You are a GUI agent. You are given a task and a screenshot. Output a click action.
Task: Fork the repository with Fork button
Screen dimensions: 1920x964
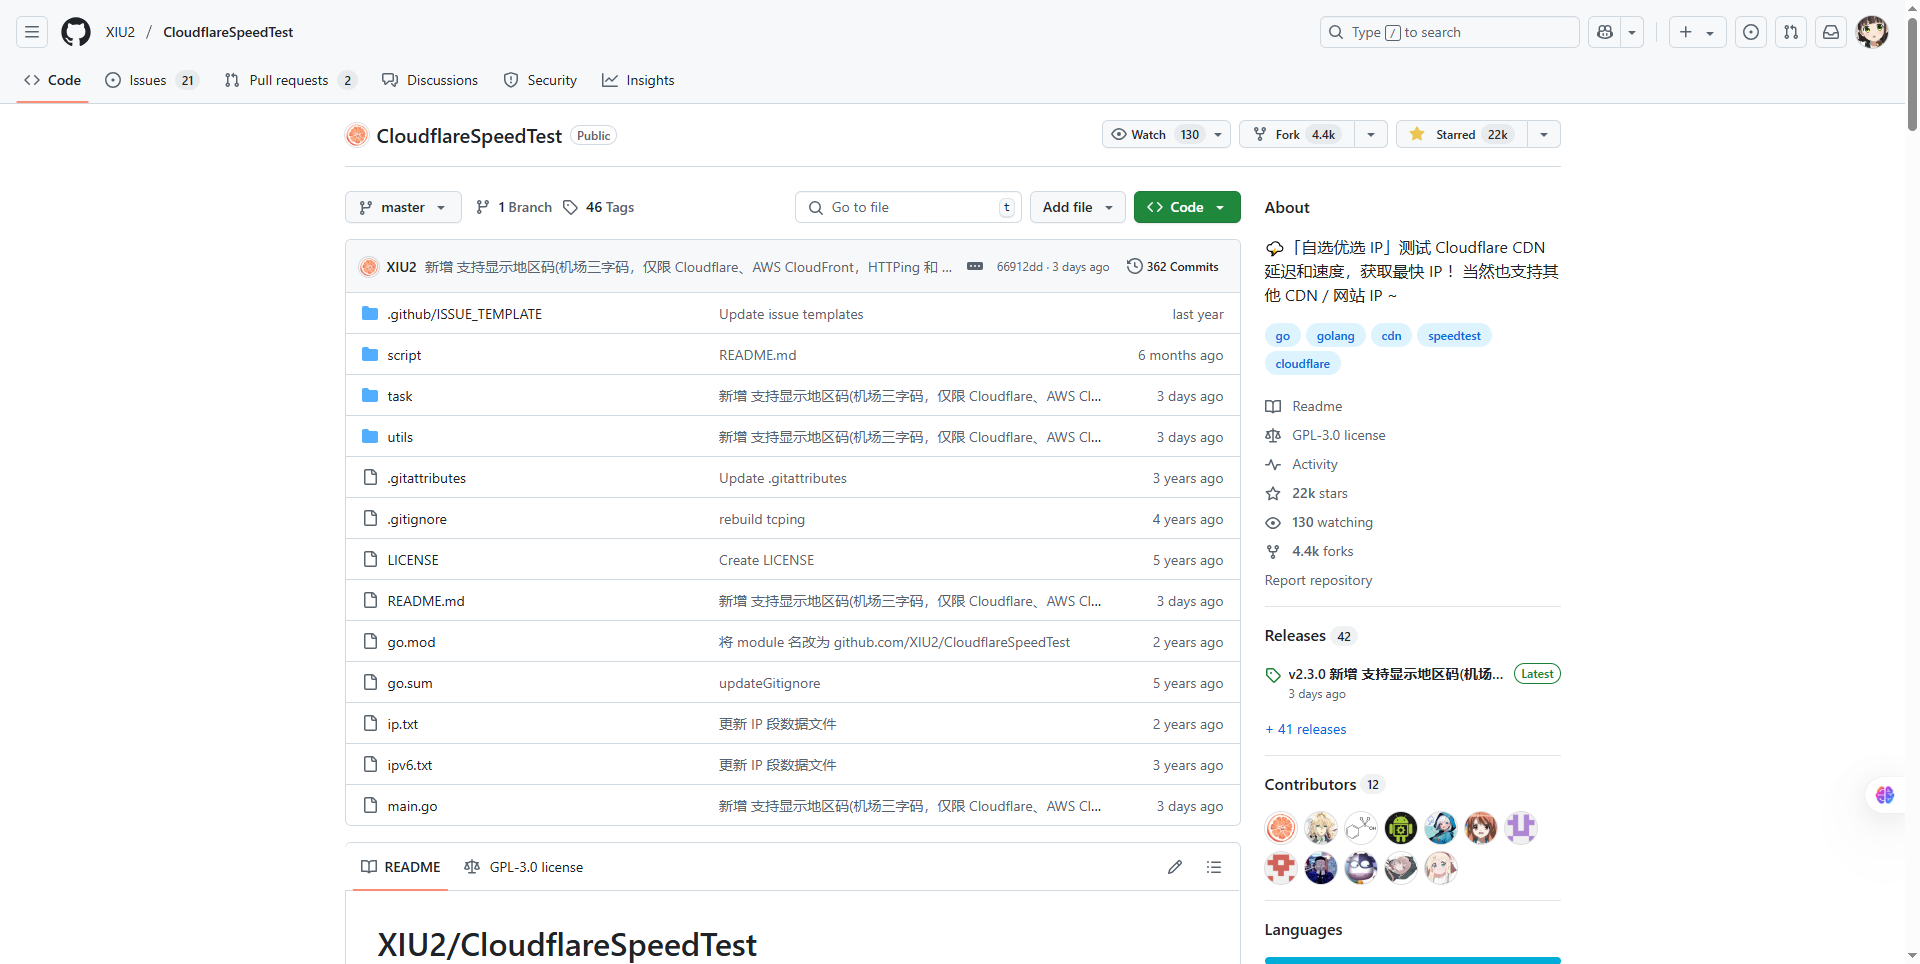tap(1297, 134)
